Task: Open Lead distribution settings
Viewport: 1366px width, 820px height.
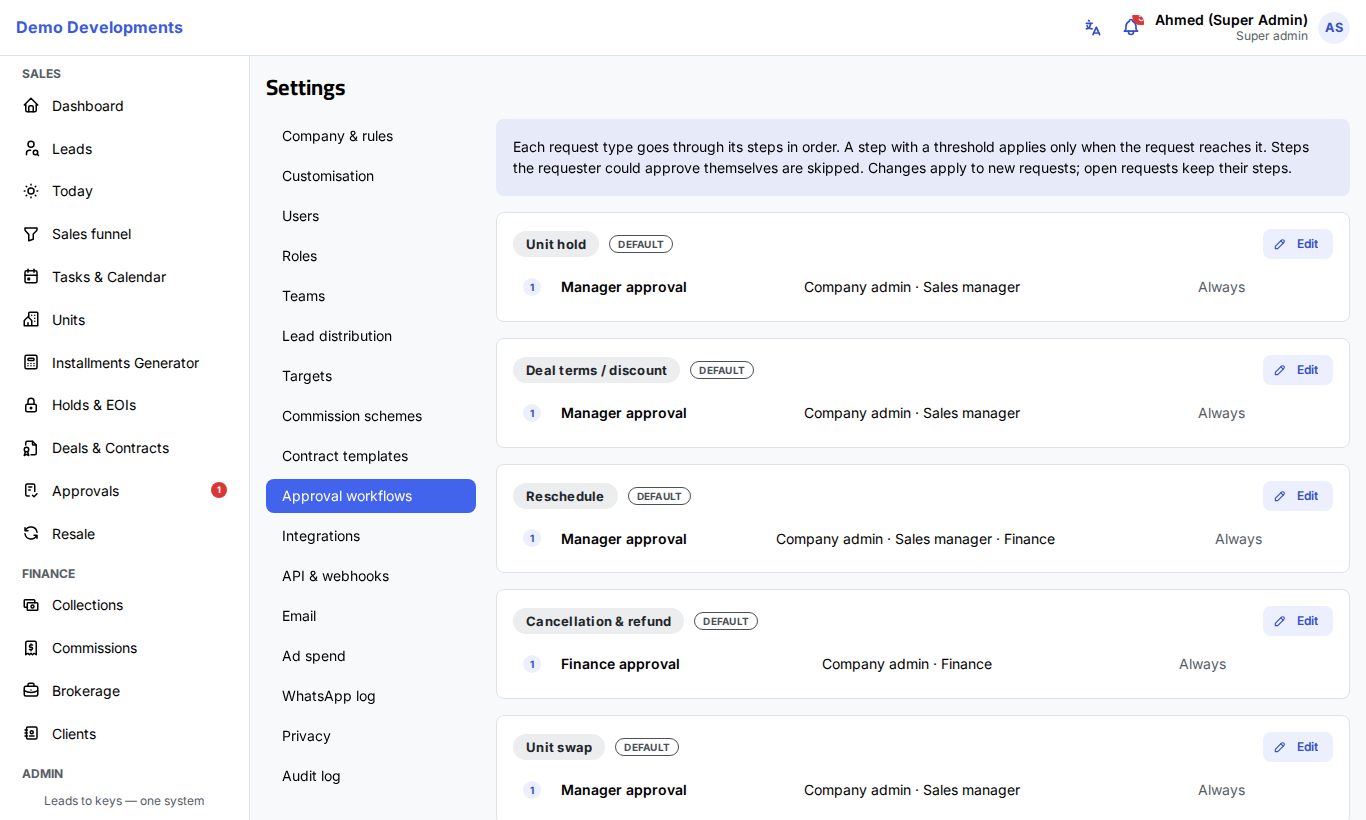Action: tap(371, 336)
